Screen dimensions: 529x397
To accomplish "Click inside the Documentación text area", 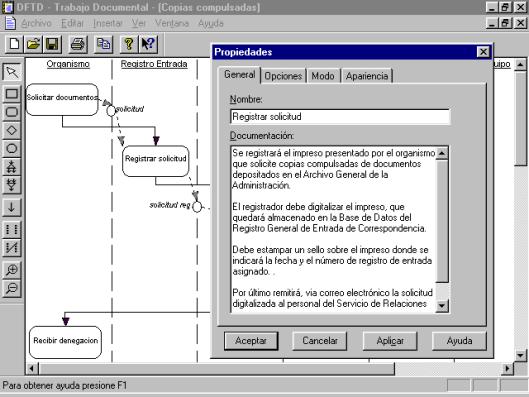I will [333, 229].
